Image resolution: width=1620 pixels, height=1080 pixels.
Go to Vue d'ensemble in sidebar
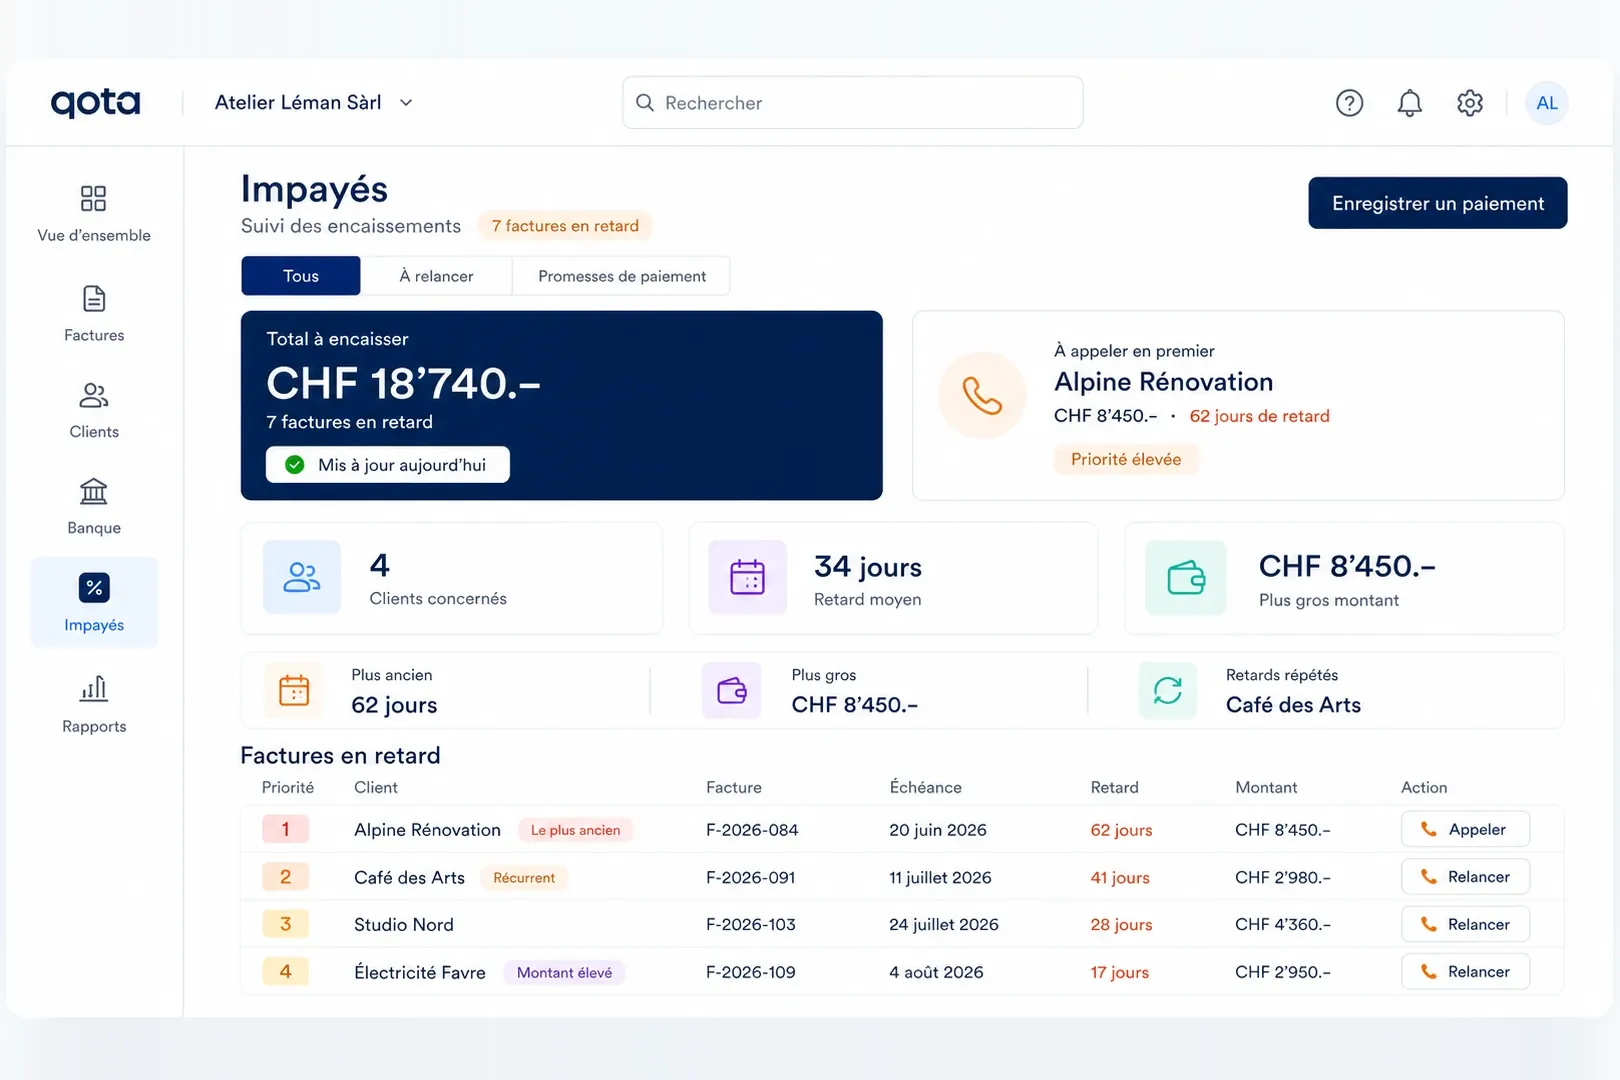94,214
